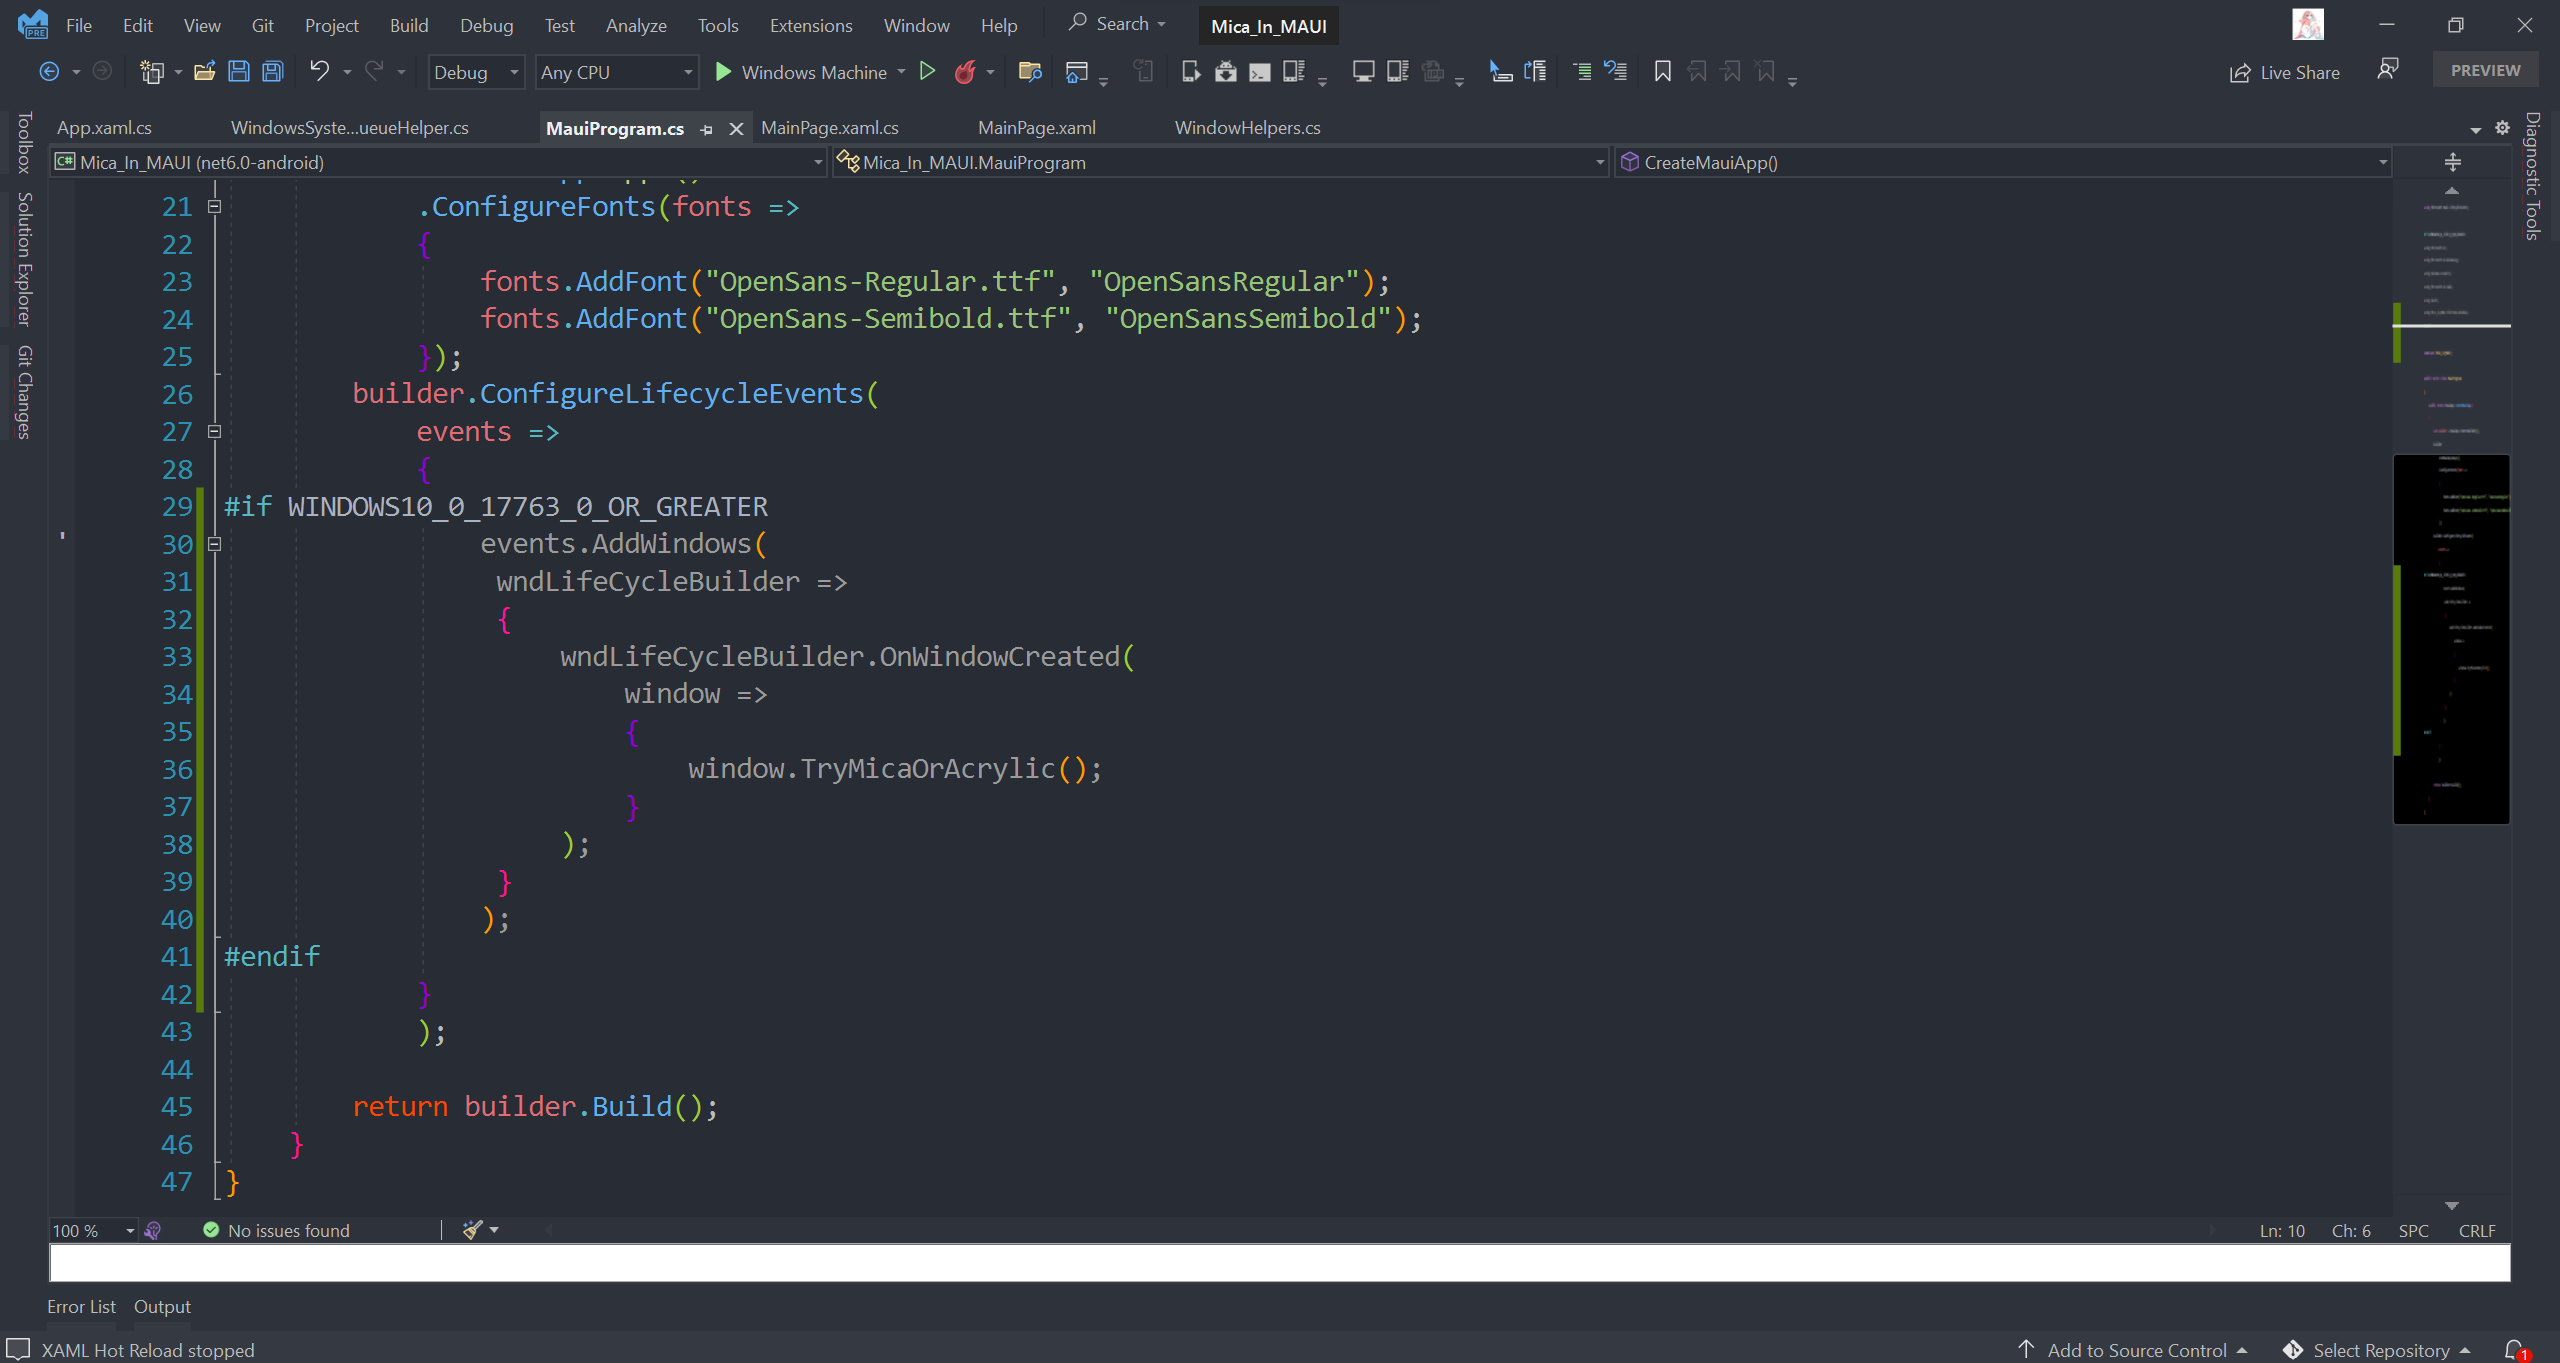Viewport: 2560px width, 1363px height.
Task: Pin the MauiProgram.cs tab
Action: pyautogui.click(x=707, y=129)
